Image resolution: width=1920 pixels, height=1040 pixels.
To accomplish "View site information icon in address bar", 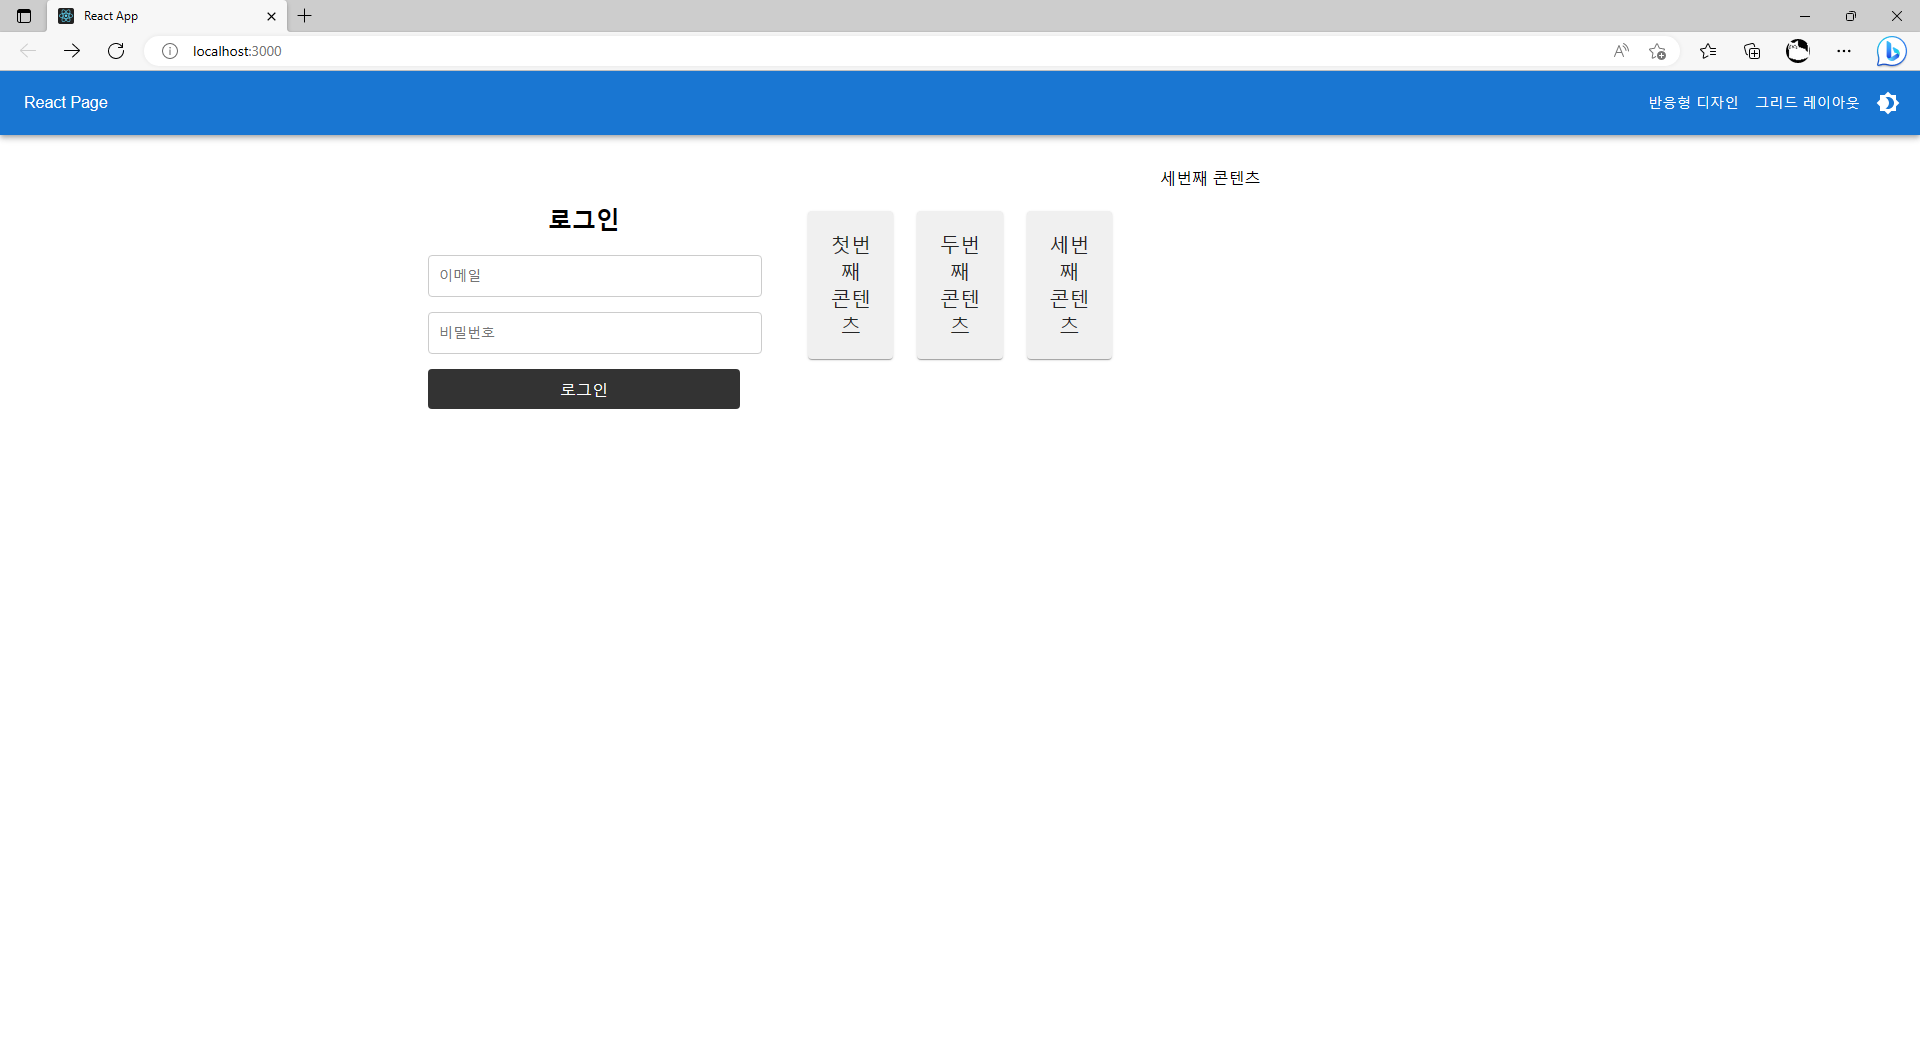I will [x=170, y=51].
